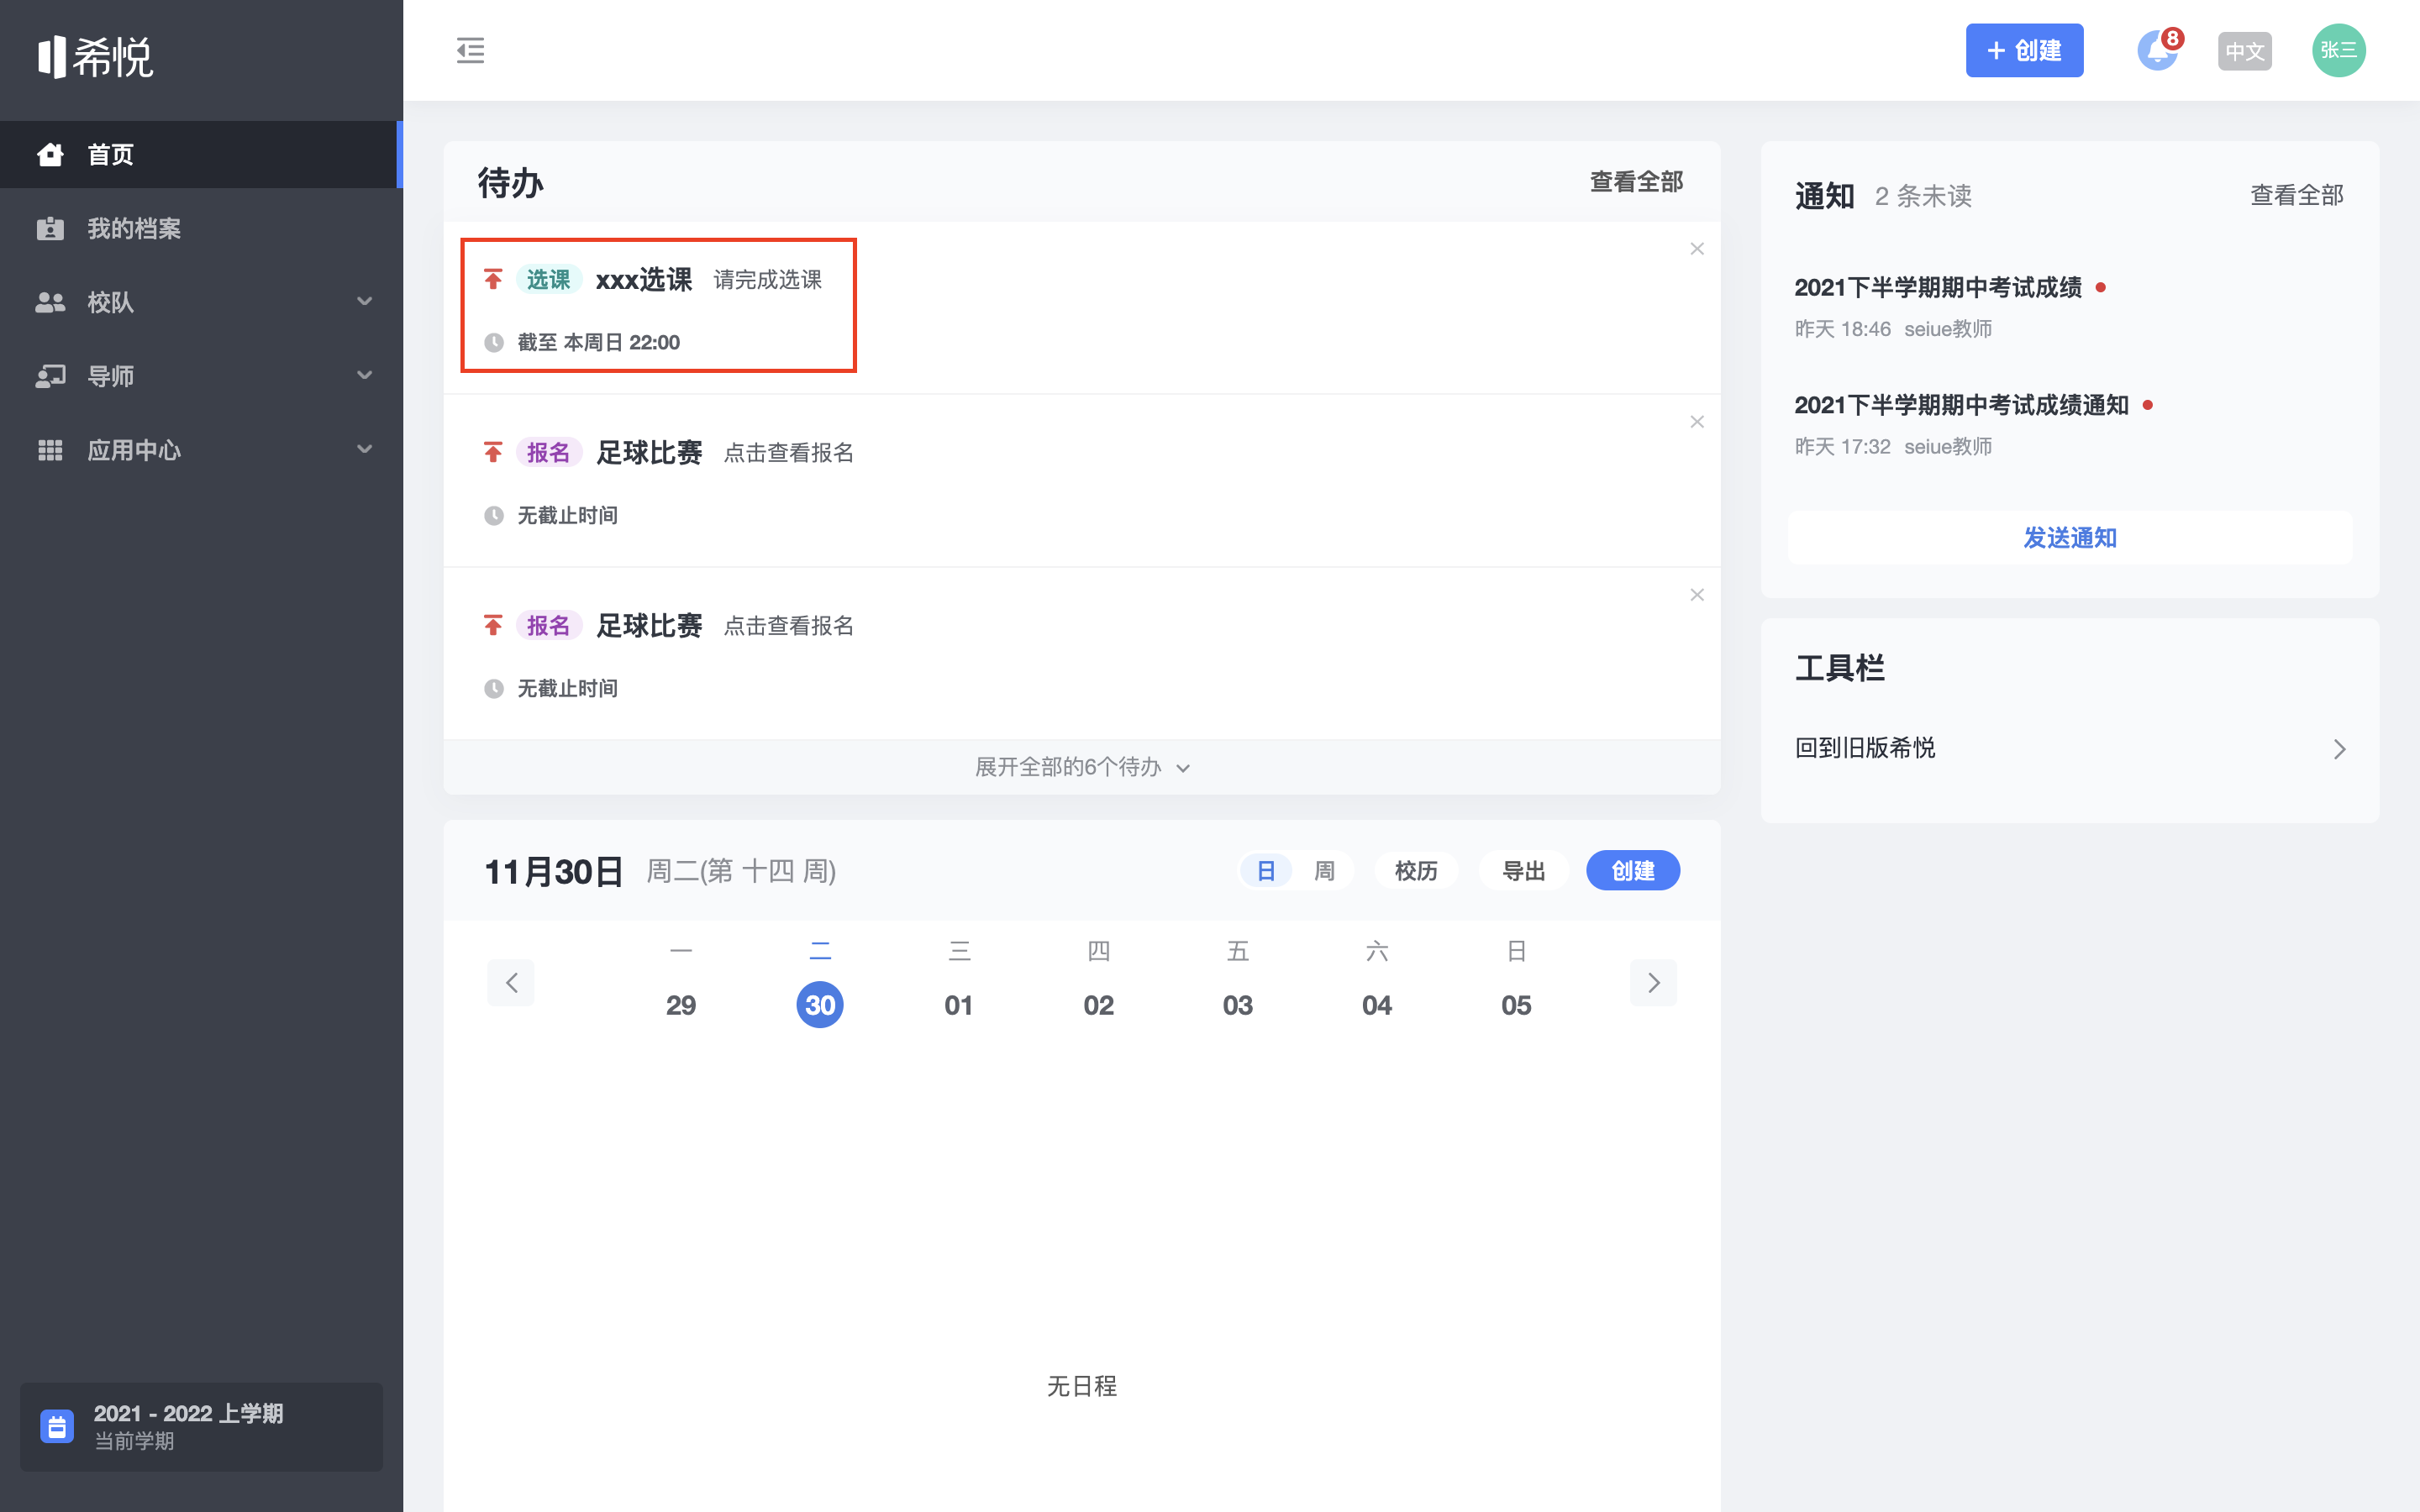
Task: Dismiss the xxx选课 todo item
Action: (1697, 248)
